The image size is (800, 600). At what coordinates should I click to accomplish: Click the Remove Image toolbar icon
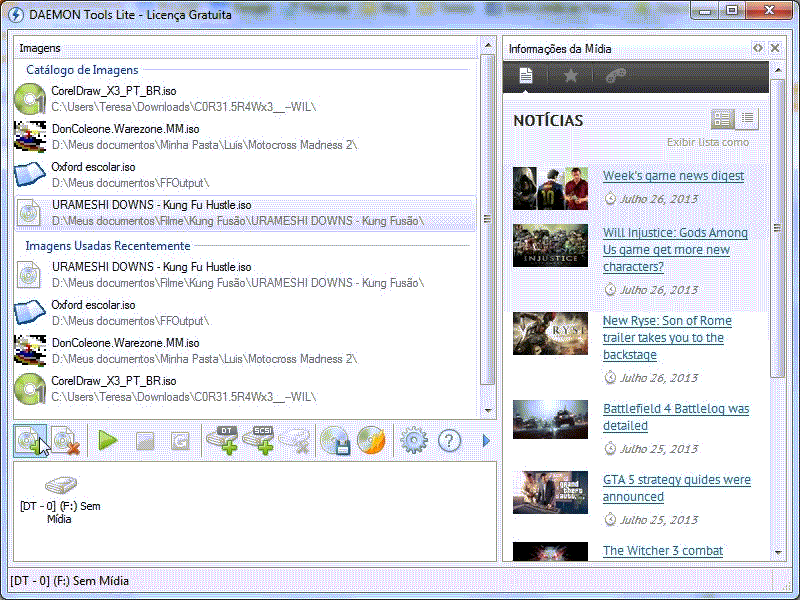66,440
